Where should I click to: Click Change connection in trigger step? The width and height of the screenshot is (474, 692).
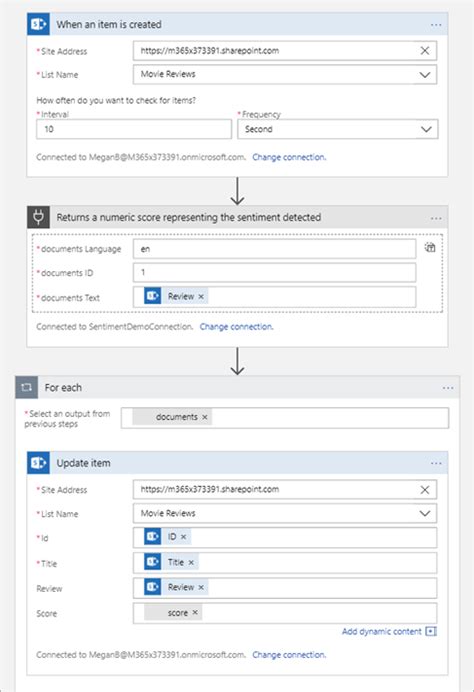[289, 157]
